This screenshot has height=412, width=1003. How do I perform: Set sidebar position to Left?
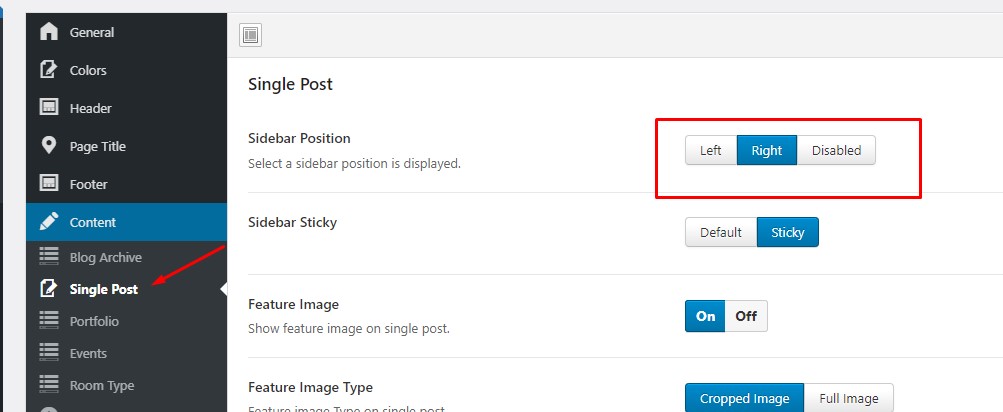[711, 150]
